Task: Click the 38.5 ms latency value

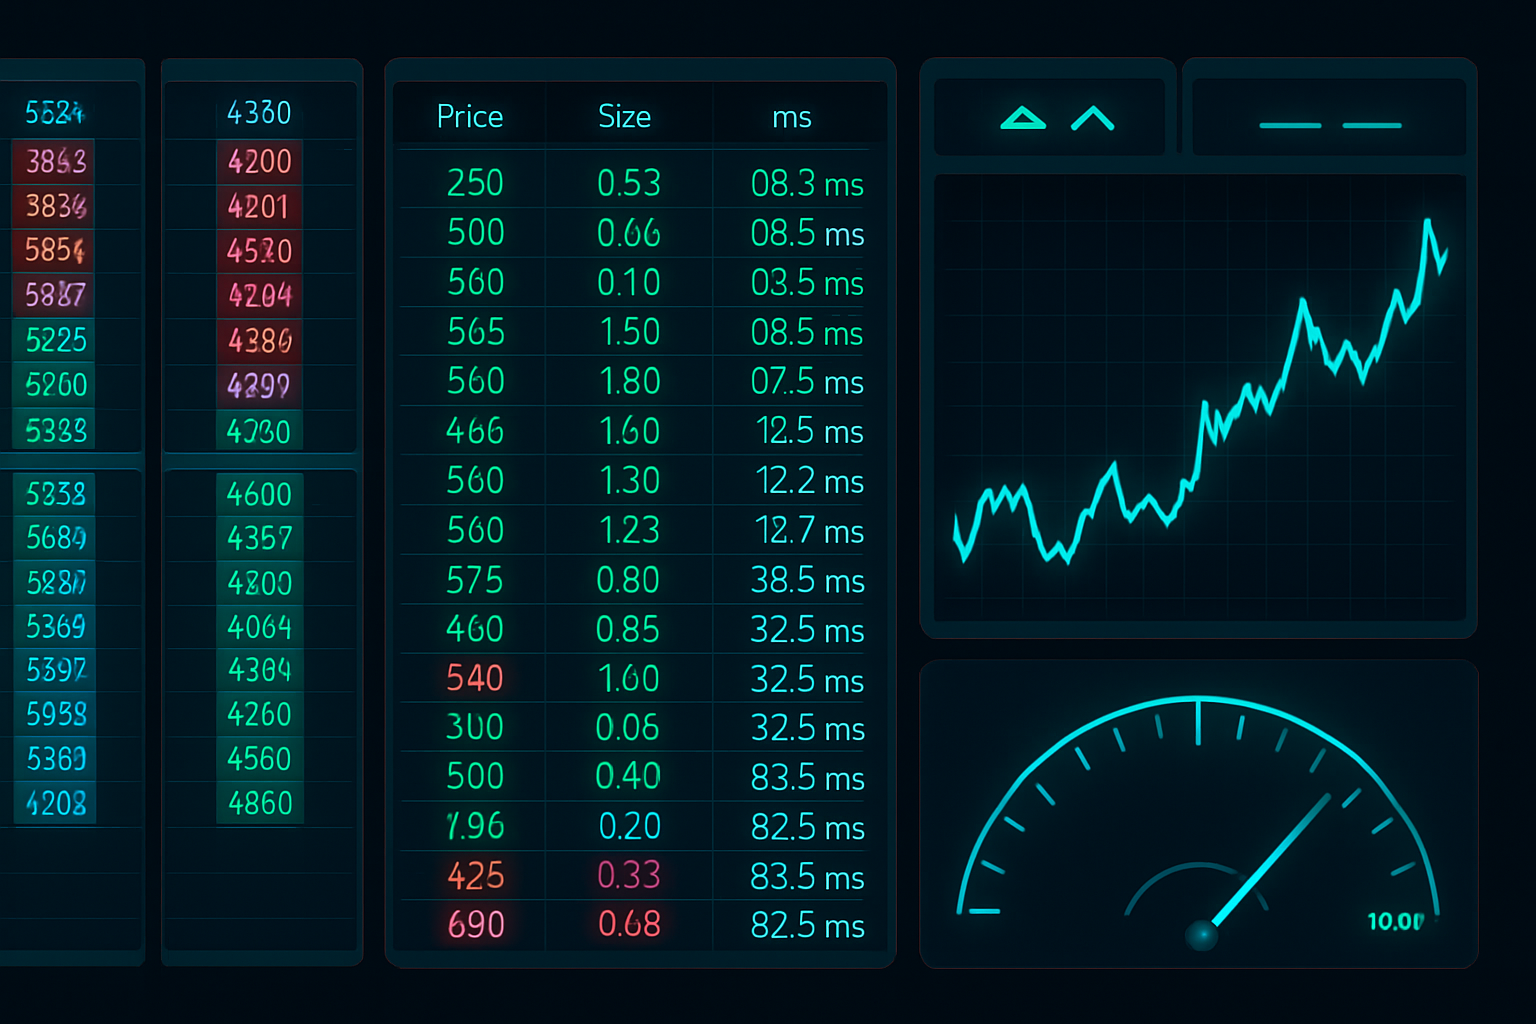Action: point(807,581)
